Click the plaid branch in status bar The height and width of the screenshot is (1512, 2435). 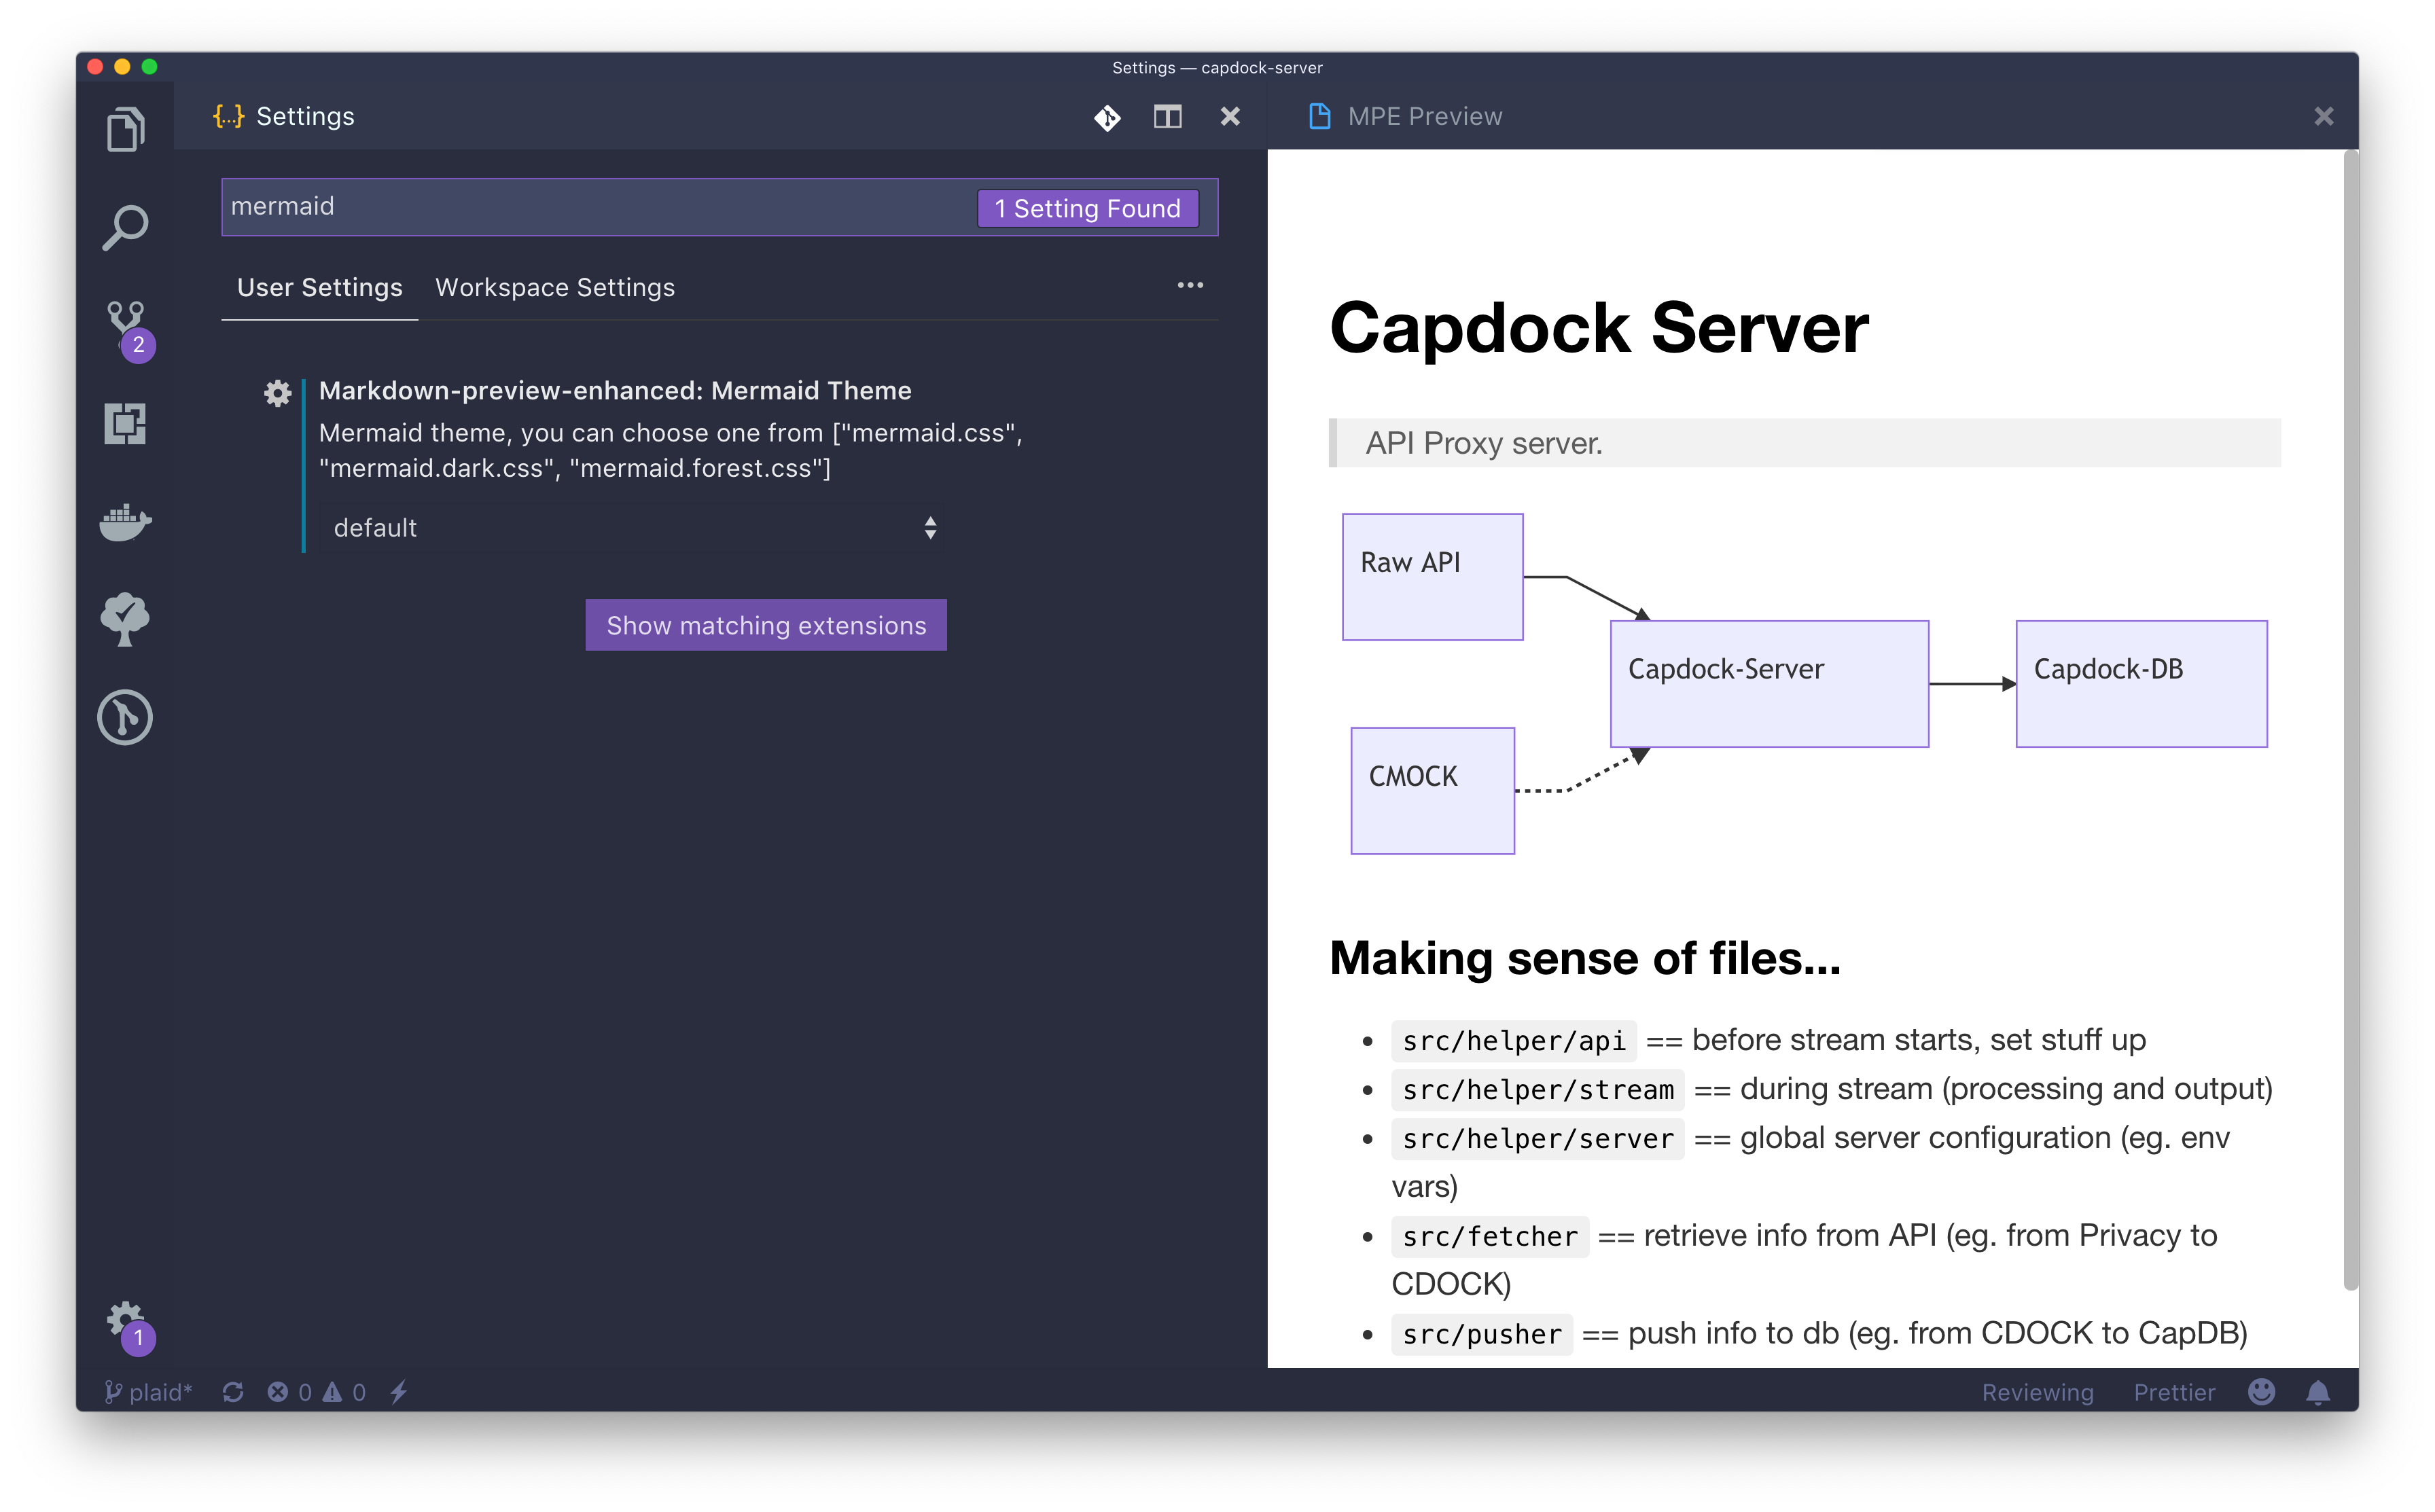click(x=148, y=1392)
